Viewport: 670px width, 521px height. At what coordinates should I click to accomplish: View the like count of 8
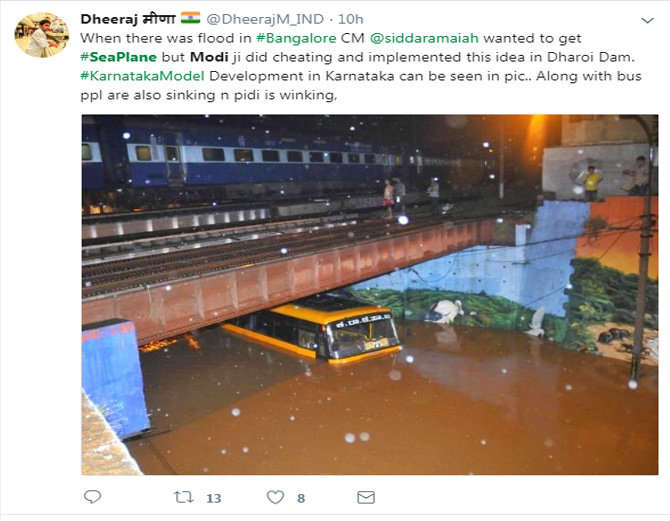[301, 498]
